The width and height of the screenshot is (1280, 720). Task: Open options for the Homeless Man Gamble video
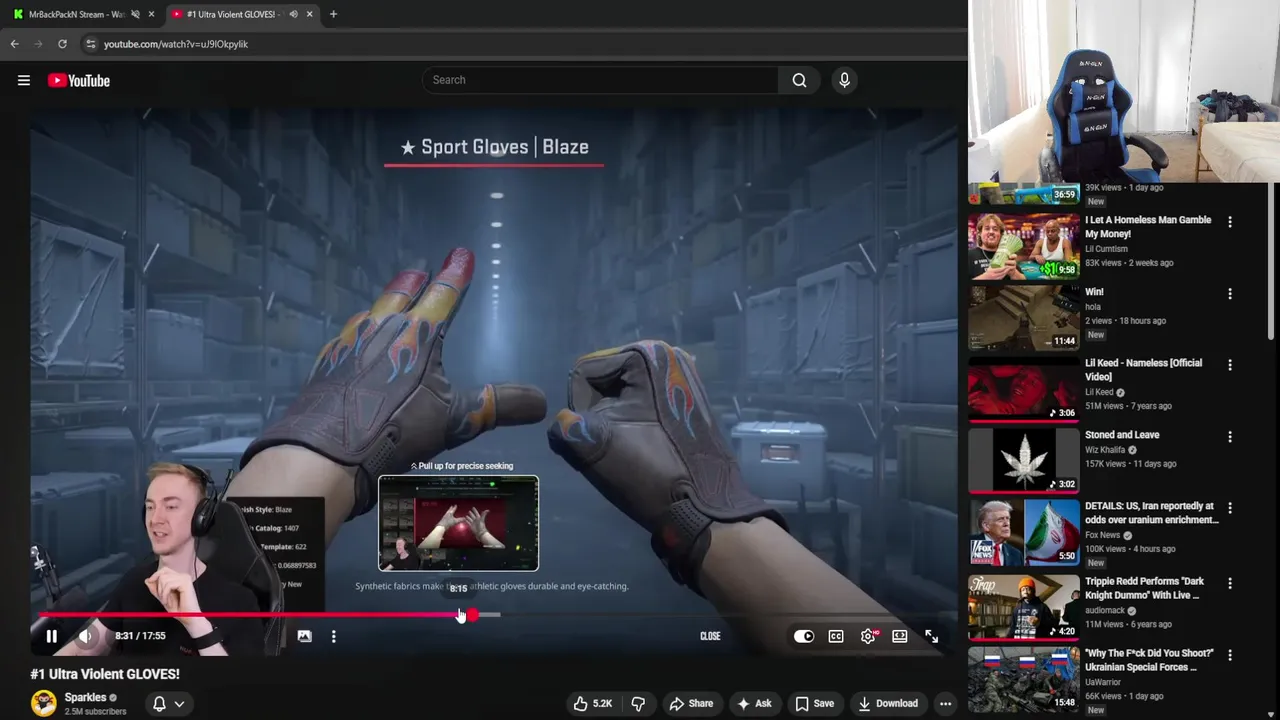point(1230,222)
